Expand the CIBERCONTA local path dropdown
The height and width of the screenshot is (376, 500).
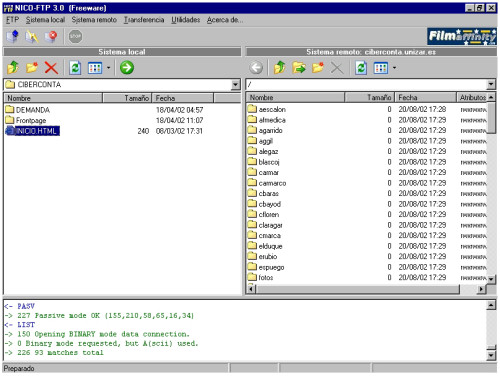click(236, 85)
